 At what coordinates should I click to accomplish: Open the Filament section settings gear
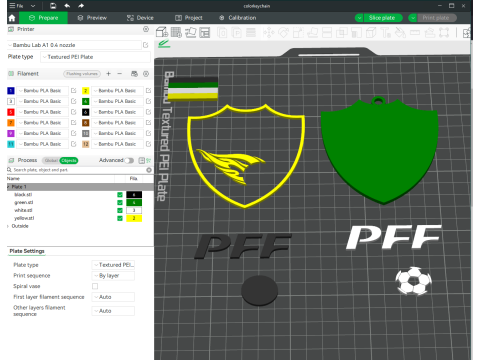(x=146, y=74)
